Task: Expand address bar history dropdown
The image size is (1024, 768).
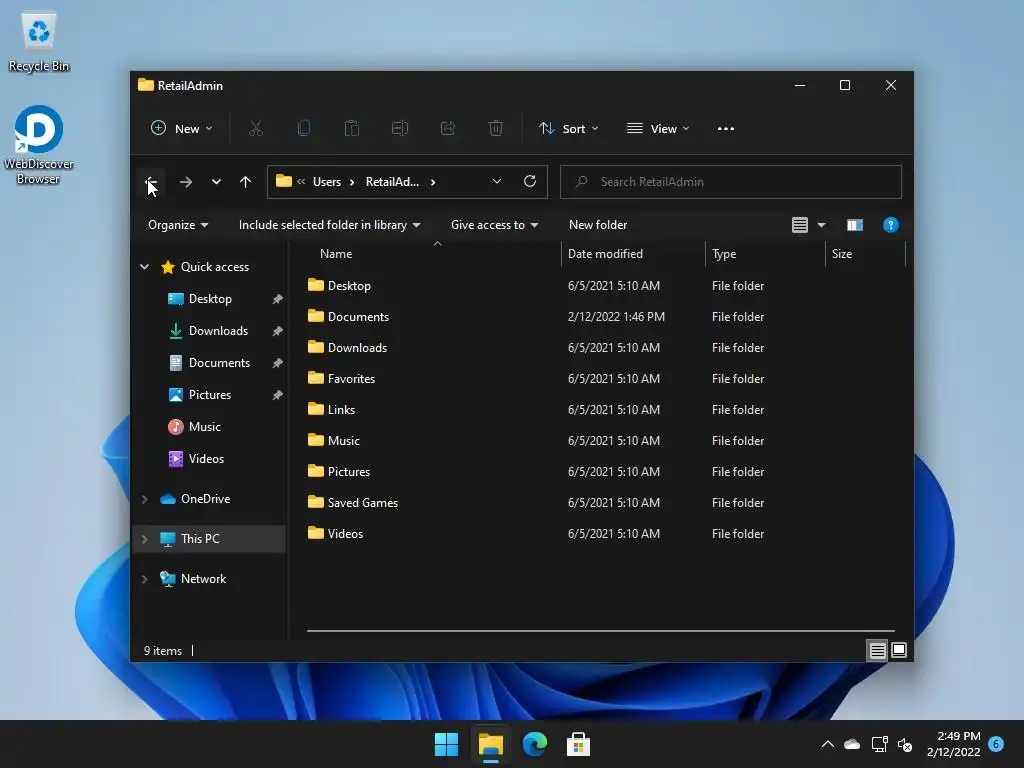Action: pos(497,182)
